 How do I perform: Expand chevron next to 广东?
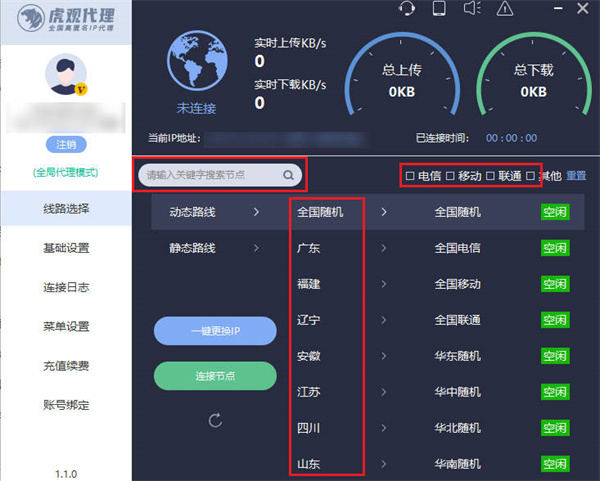pos(384,248)
